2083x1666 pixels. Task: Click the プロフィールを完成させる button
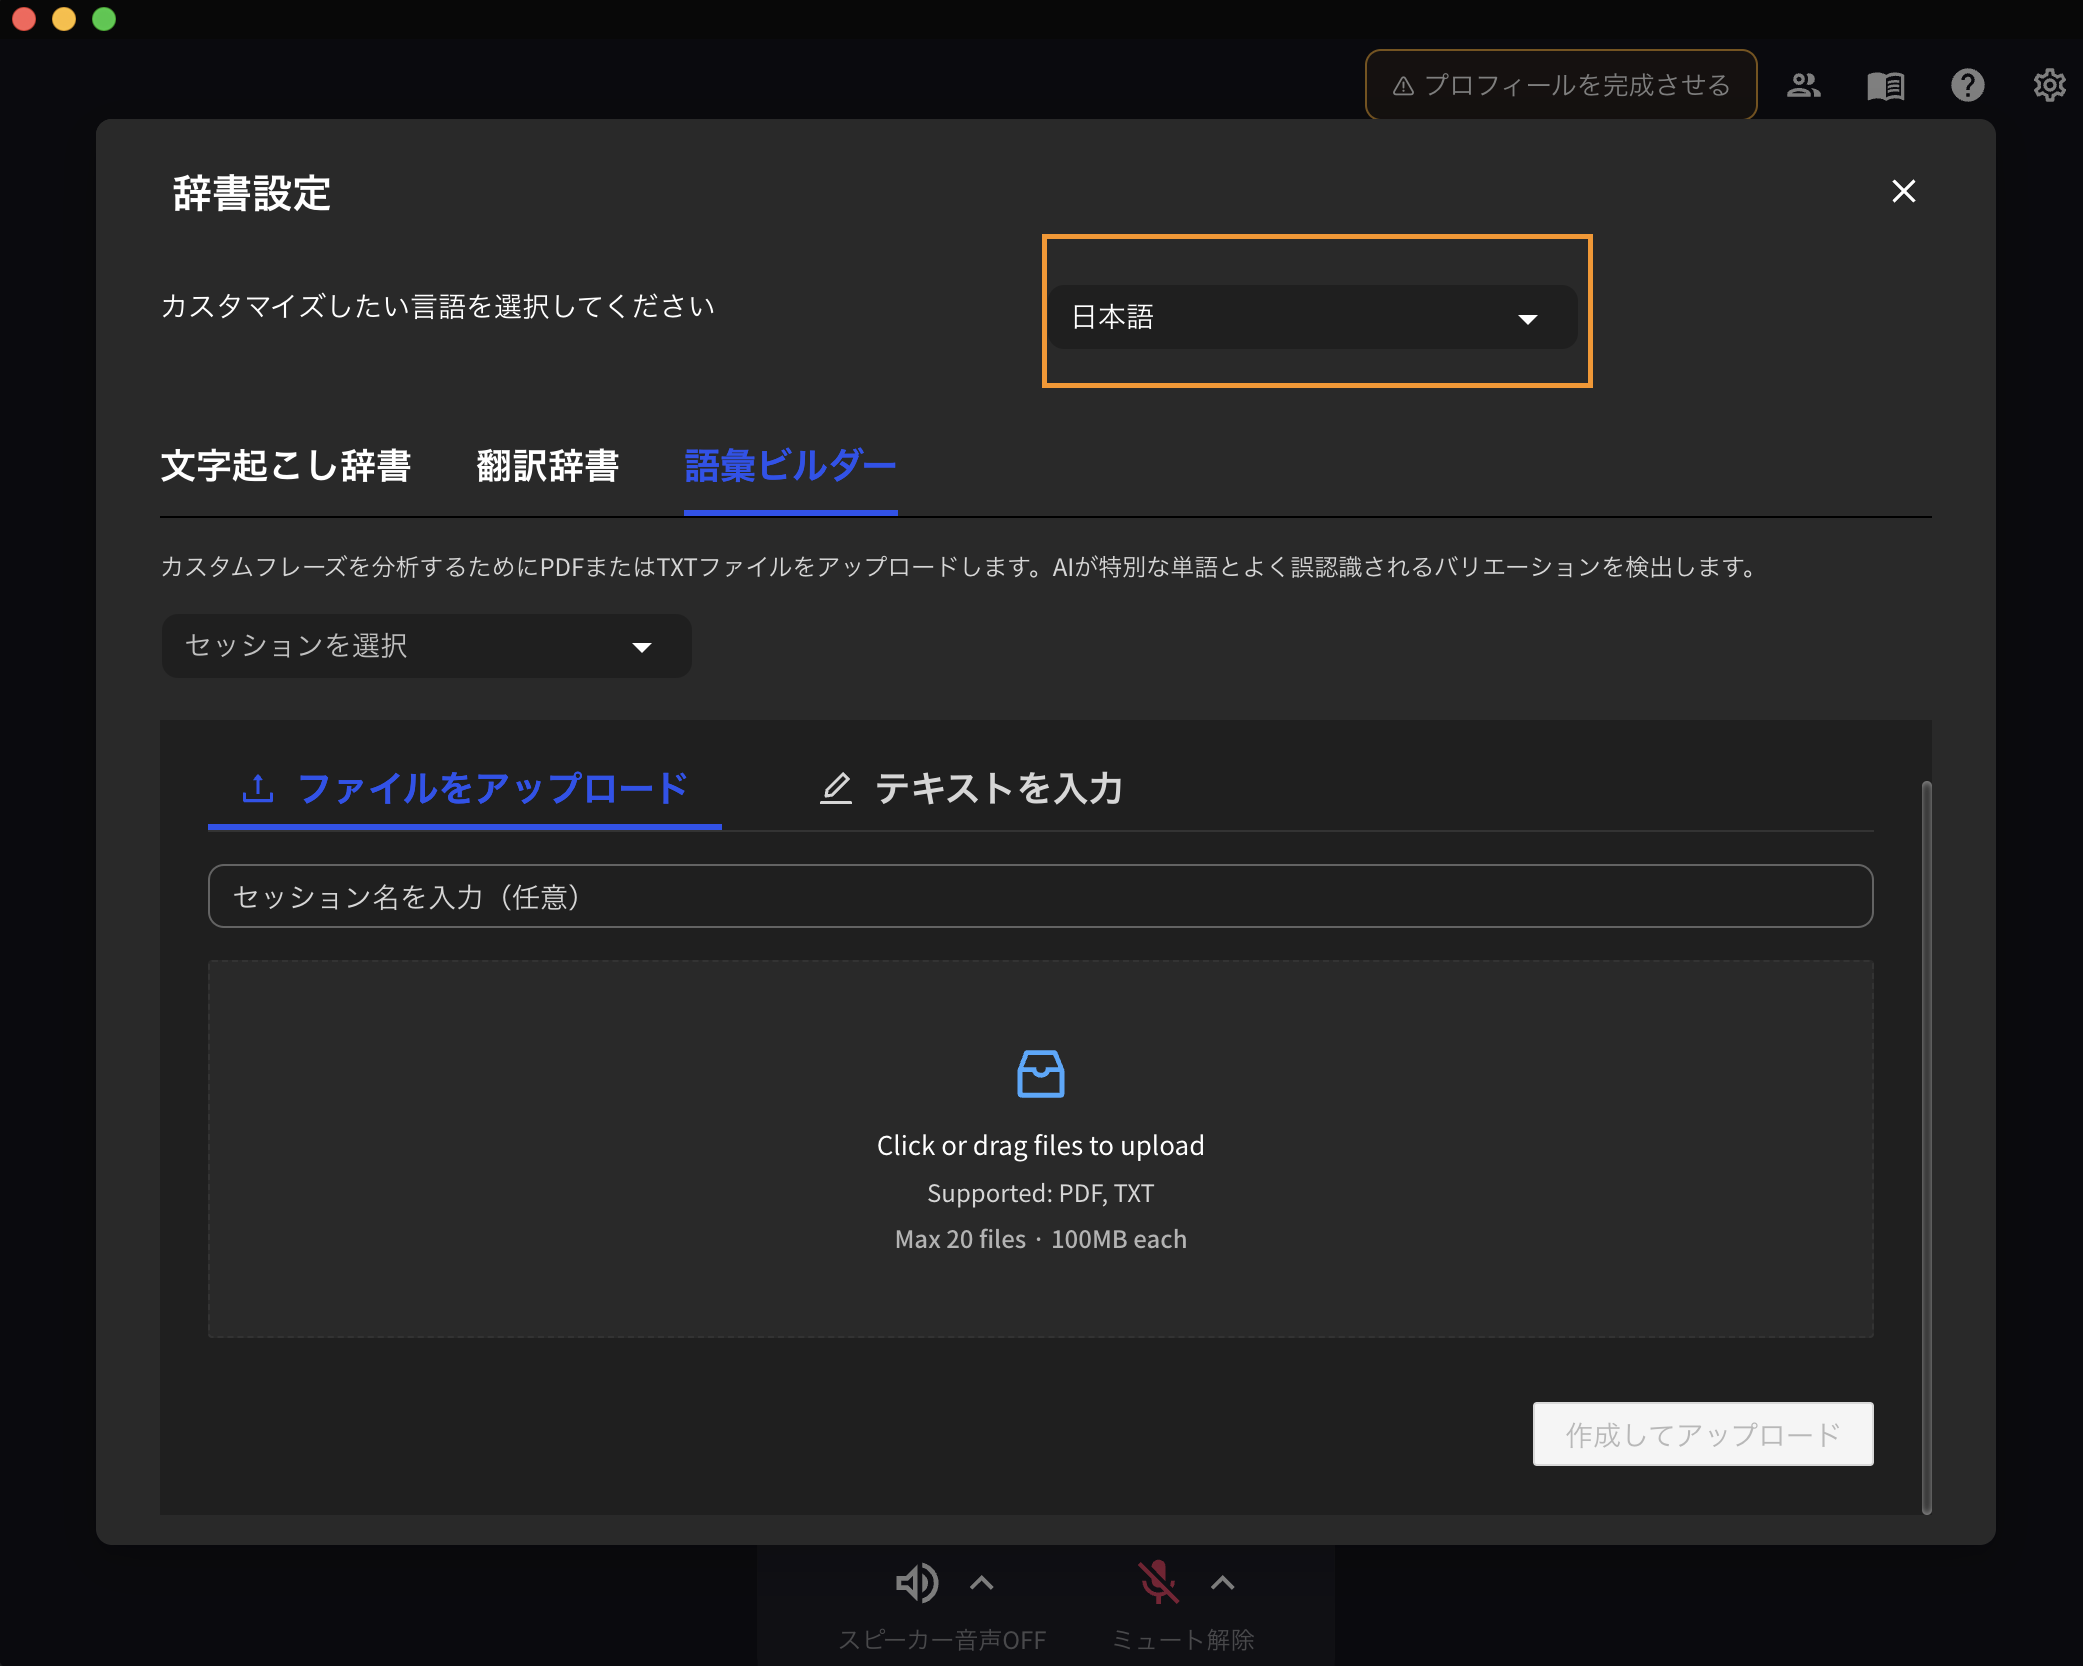(x=1559, y=85)
